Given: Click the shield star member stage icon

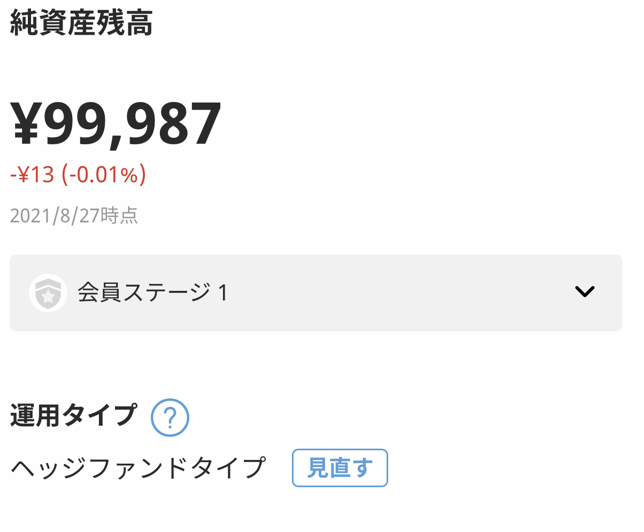Looking at the screenshot, I should coord(48,293).
